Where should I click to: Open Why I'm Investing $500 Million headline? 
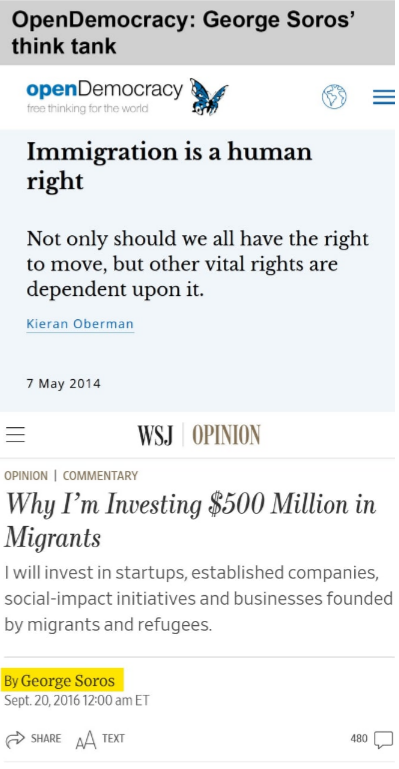(190, 521)
